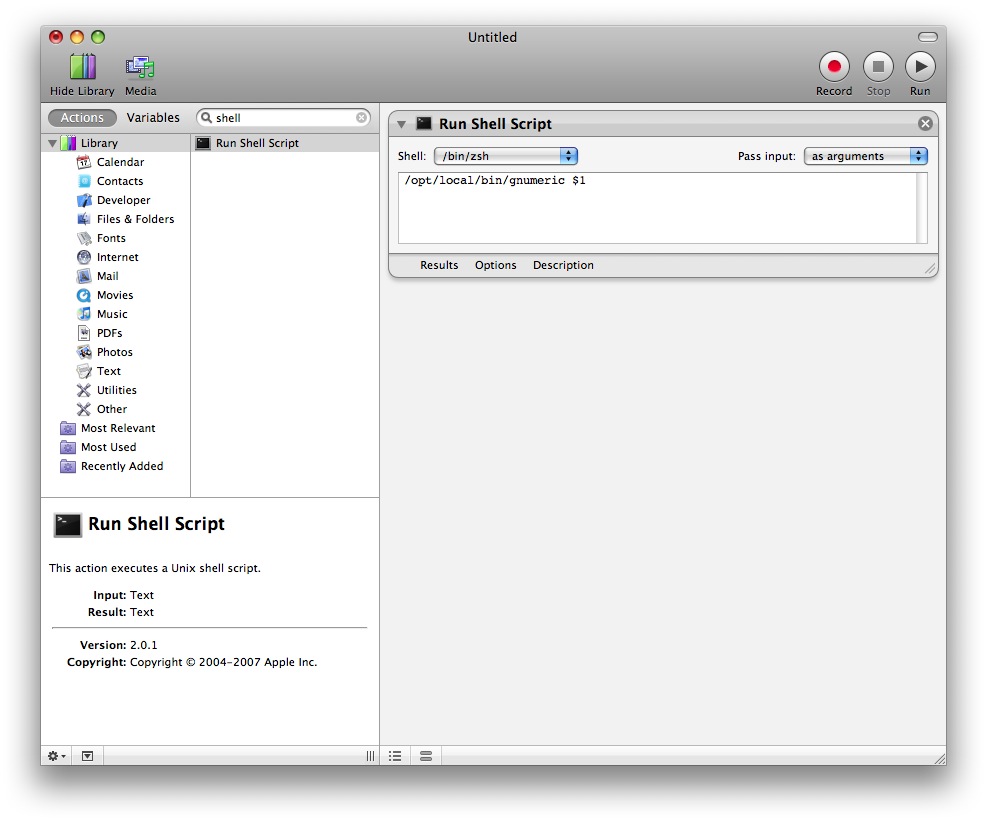The width and height of the screenshot is (987, 821).
Task: Click the Stop workflow button
Action: click(x=878, y=67)
